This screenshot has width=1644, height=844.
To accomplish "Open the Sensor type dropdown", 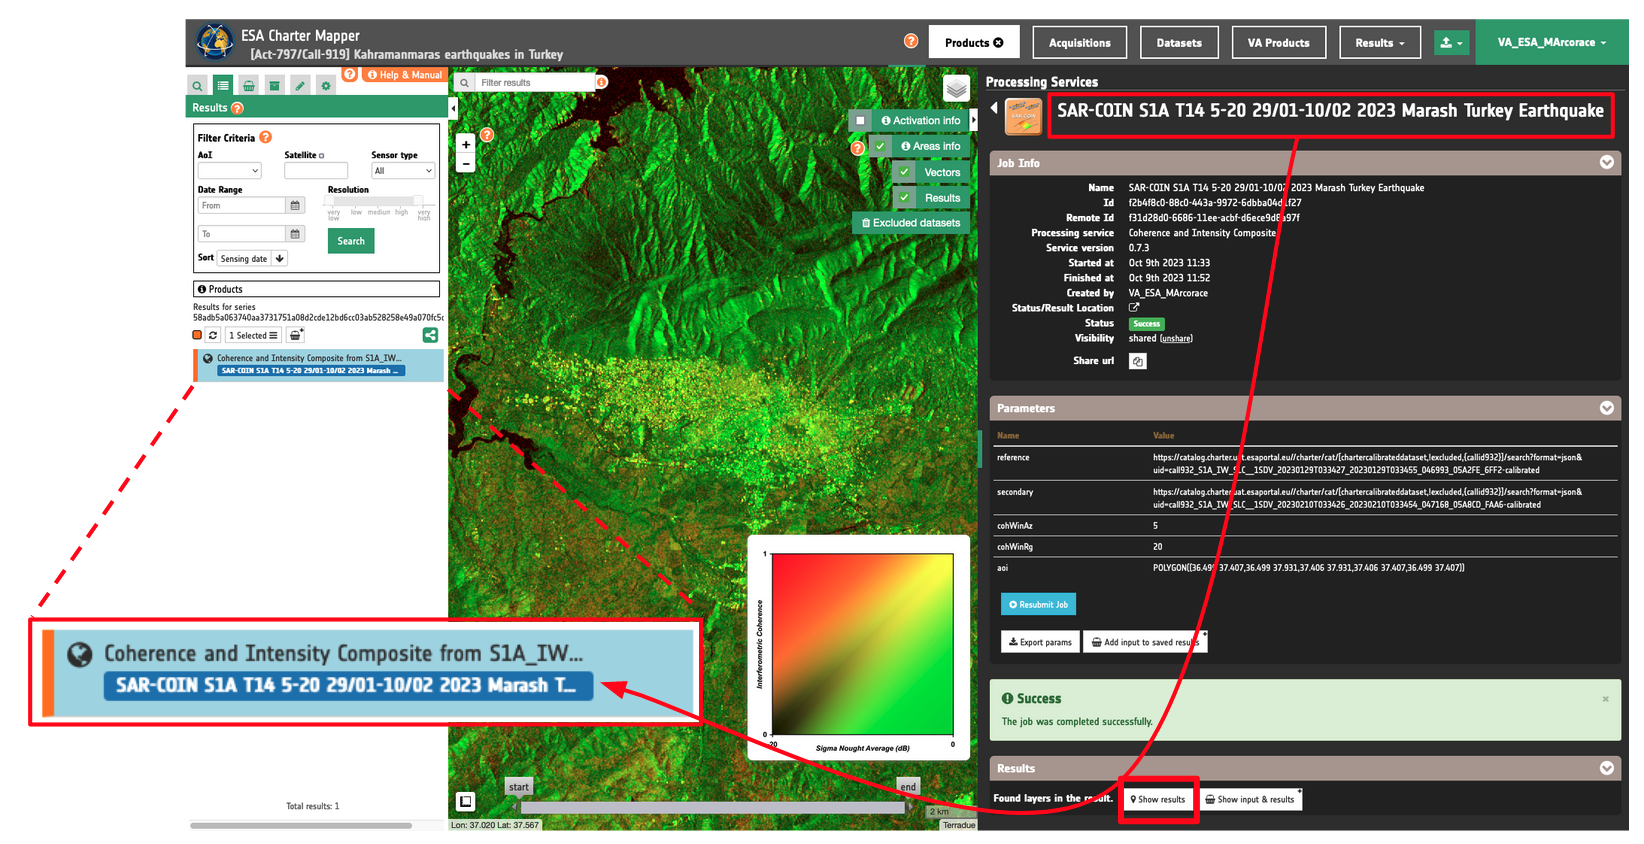I will click(x=403, y=171).
